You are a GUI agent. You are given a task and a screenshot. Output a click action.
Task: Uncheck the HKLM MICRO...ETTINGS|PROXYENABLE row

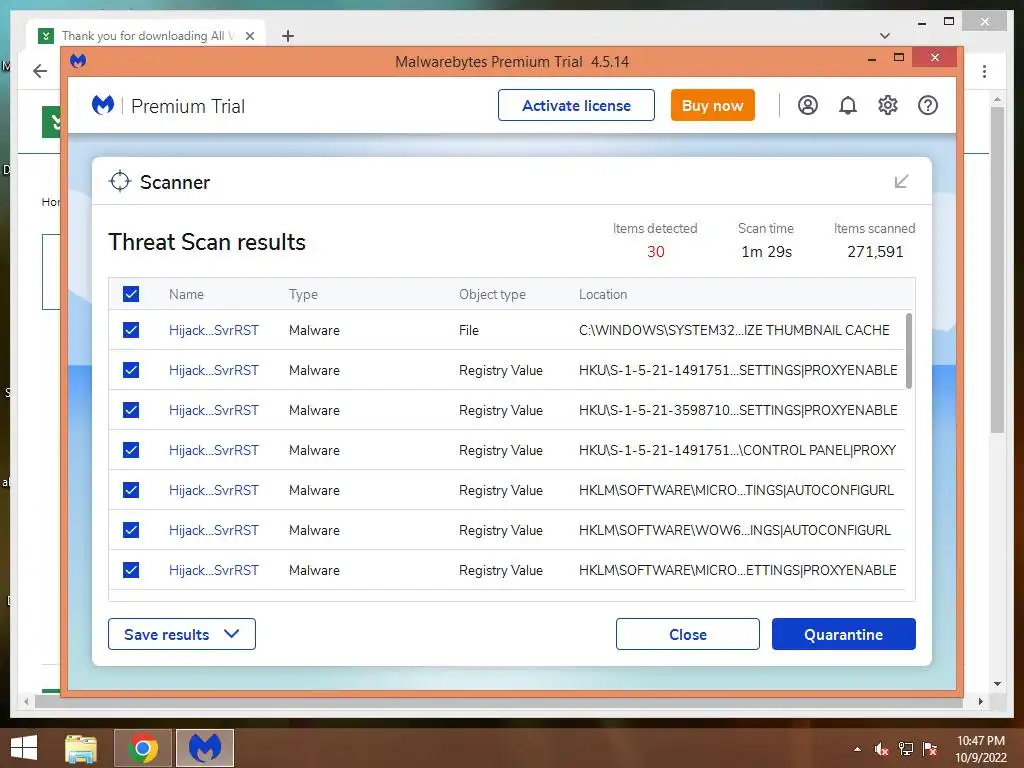(x=131, y=570)
